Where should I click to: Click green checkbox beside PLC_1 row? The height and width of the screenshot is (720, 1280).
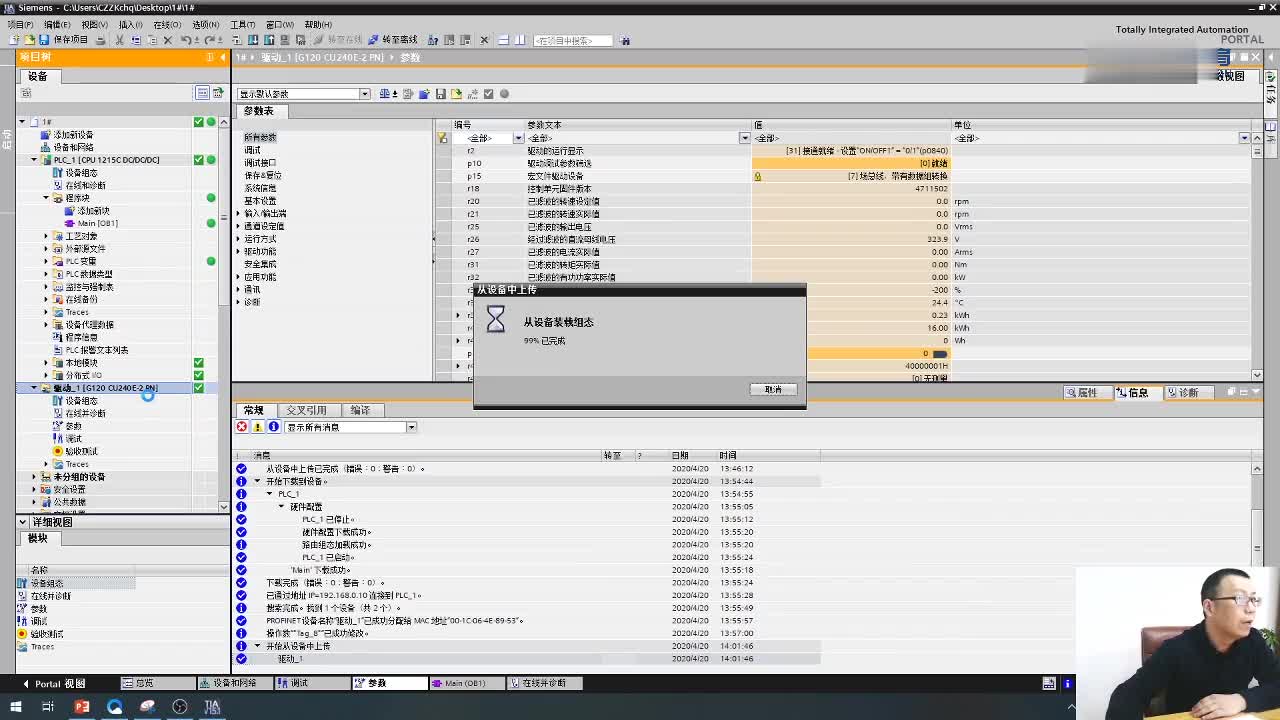tap(198, 160)
